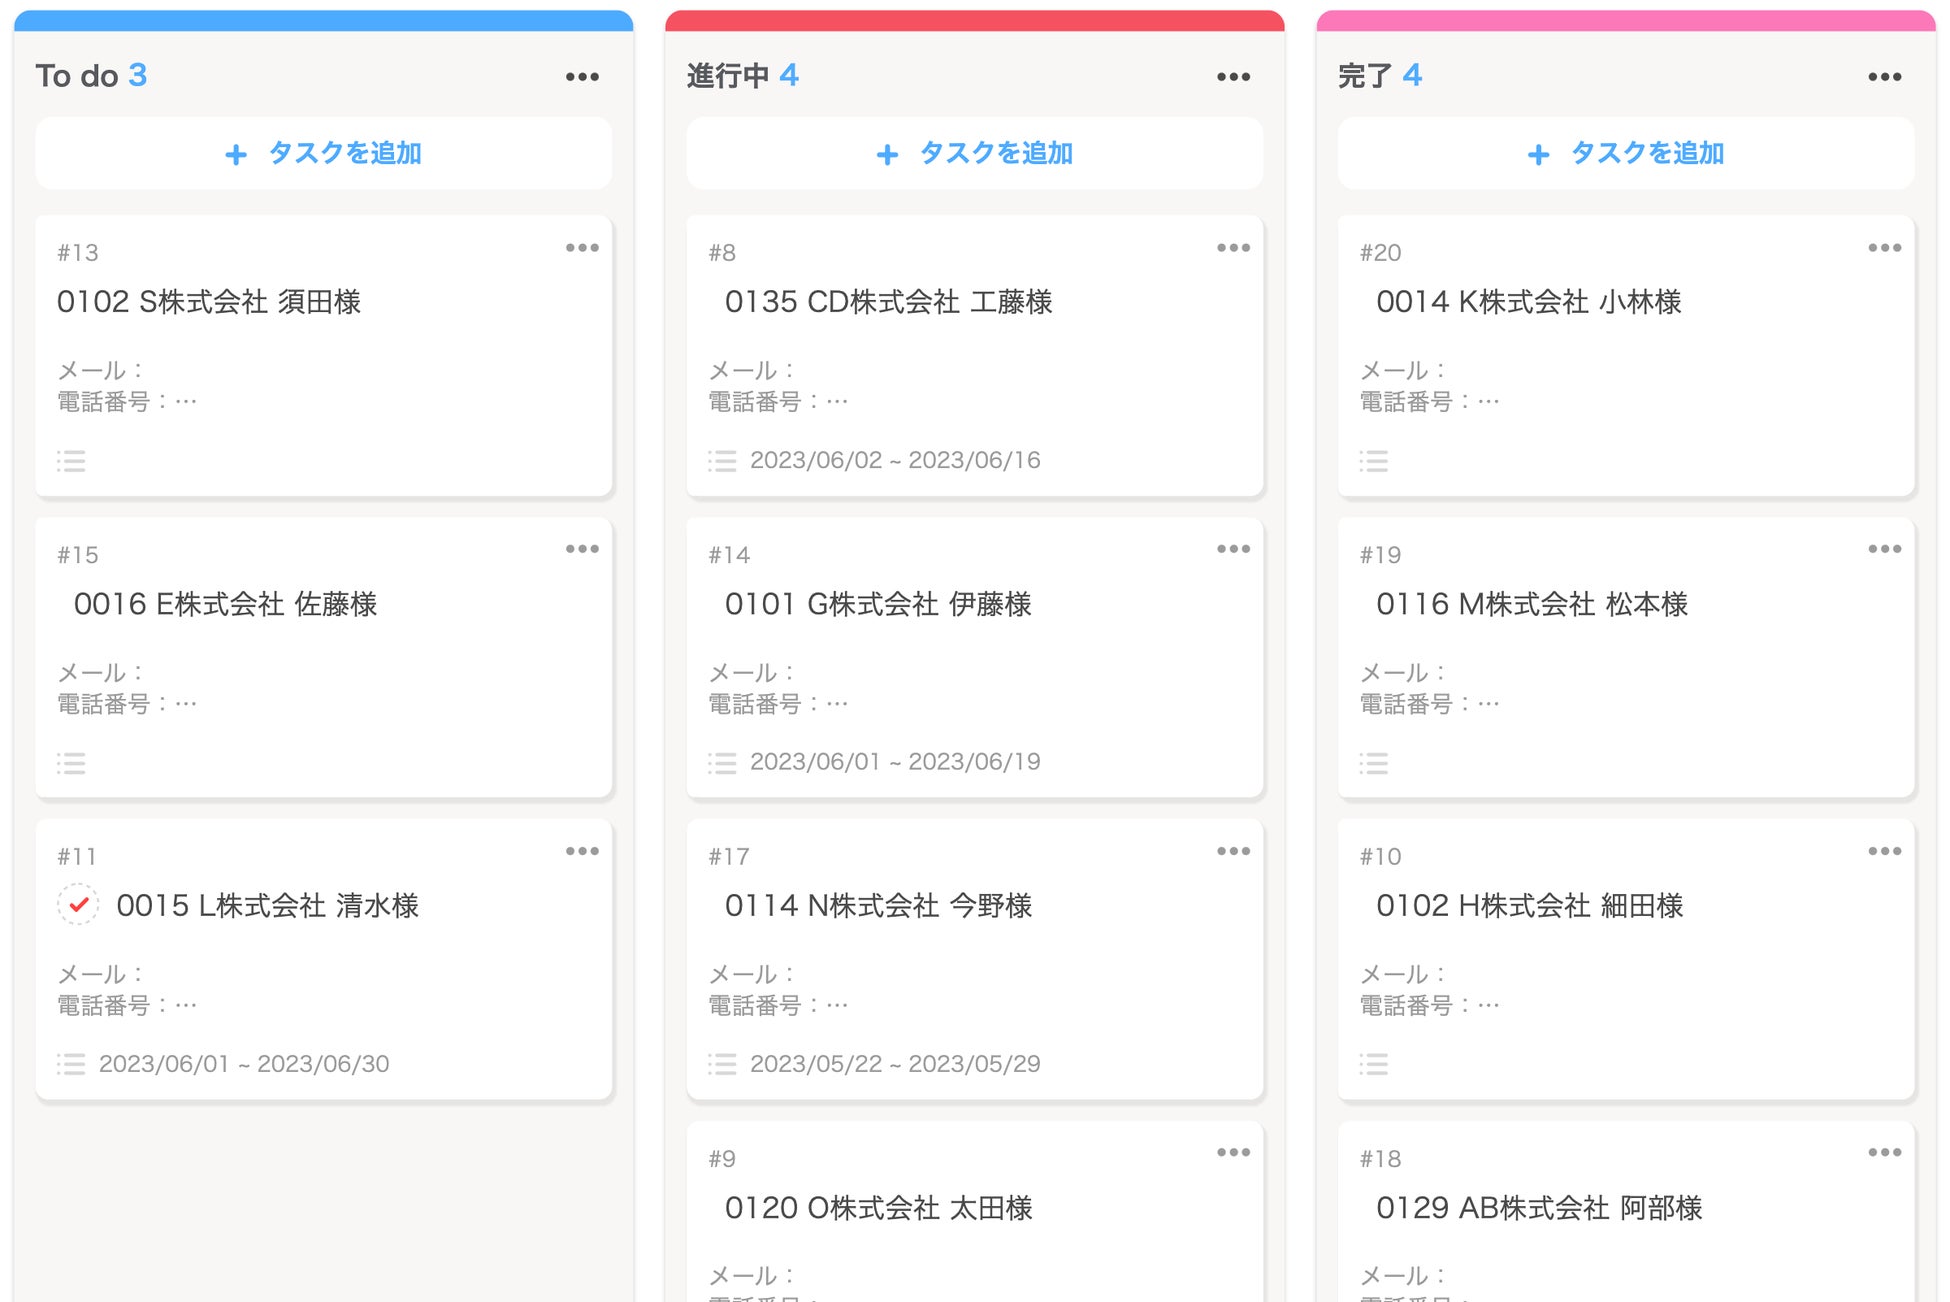
Task: Open the options menu on card #9
Action: tap(1233, 1153)
